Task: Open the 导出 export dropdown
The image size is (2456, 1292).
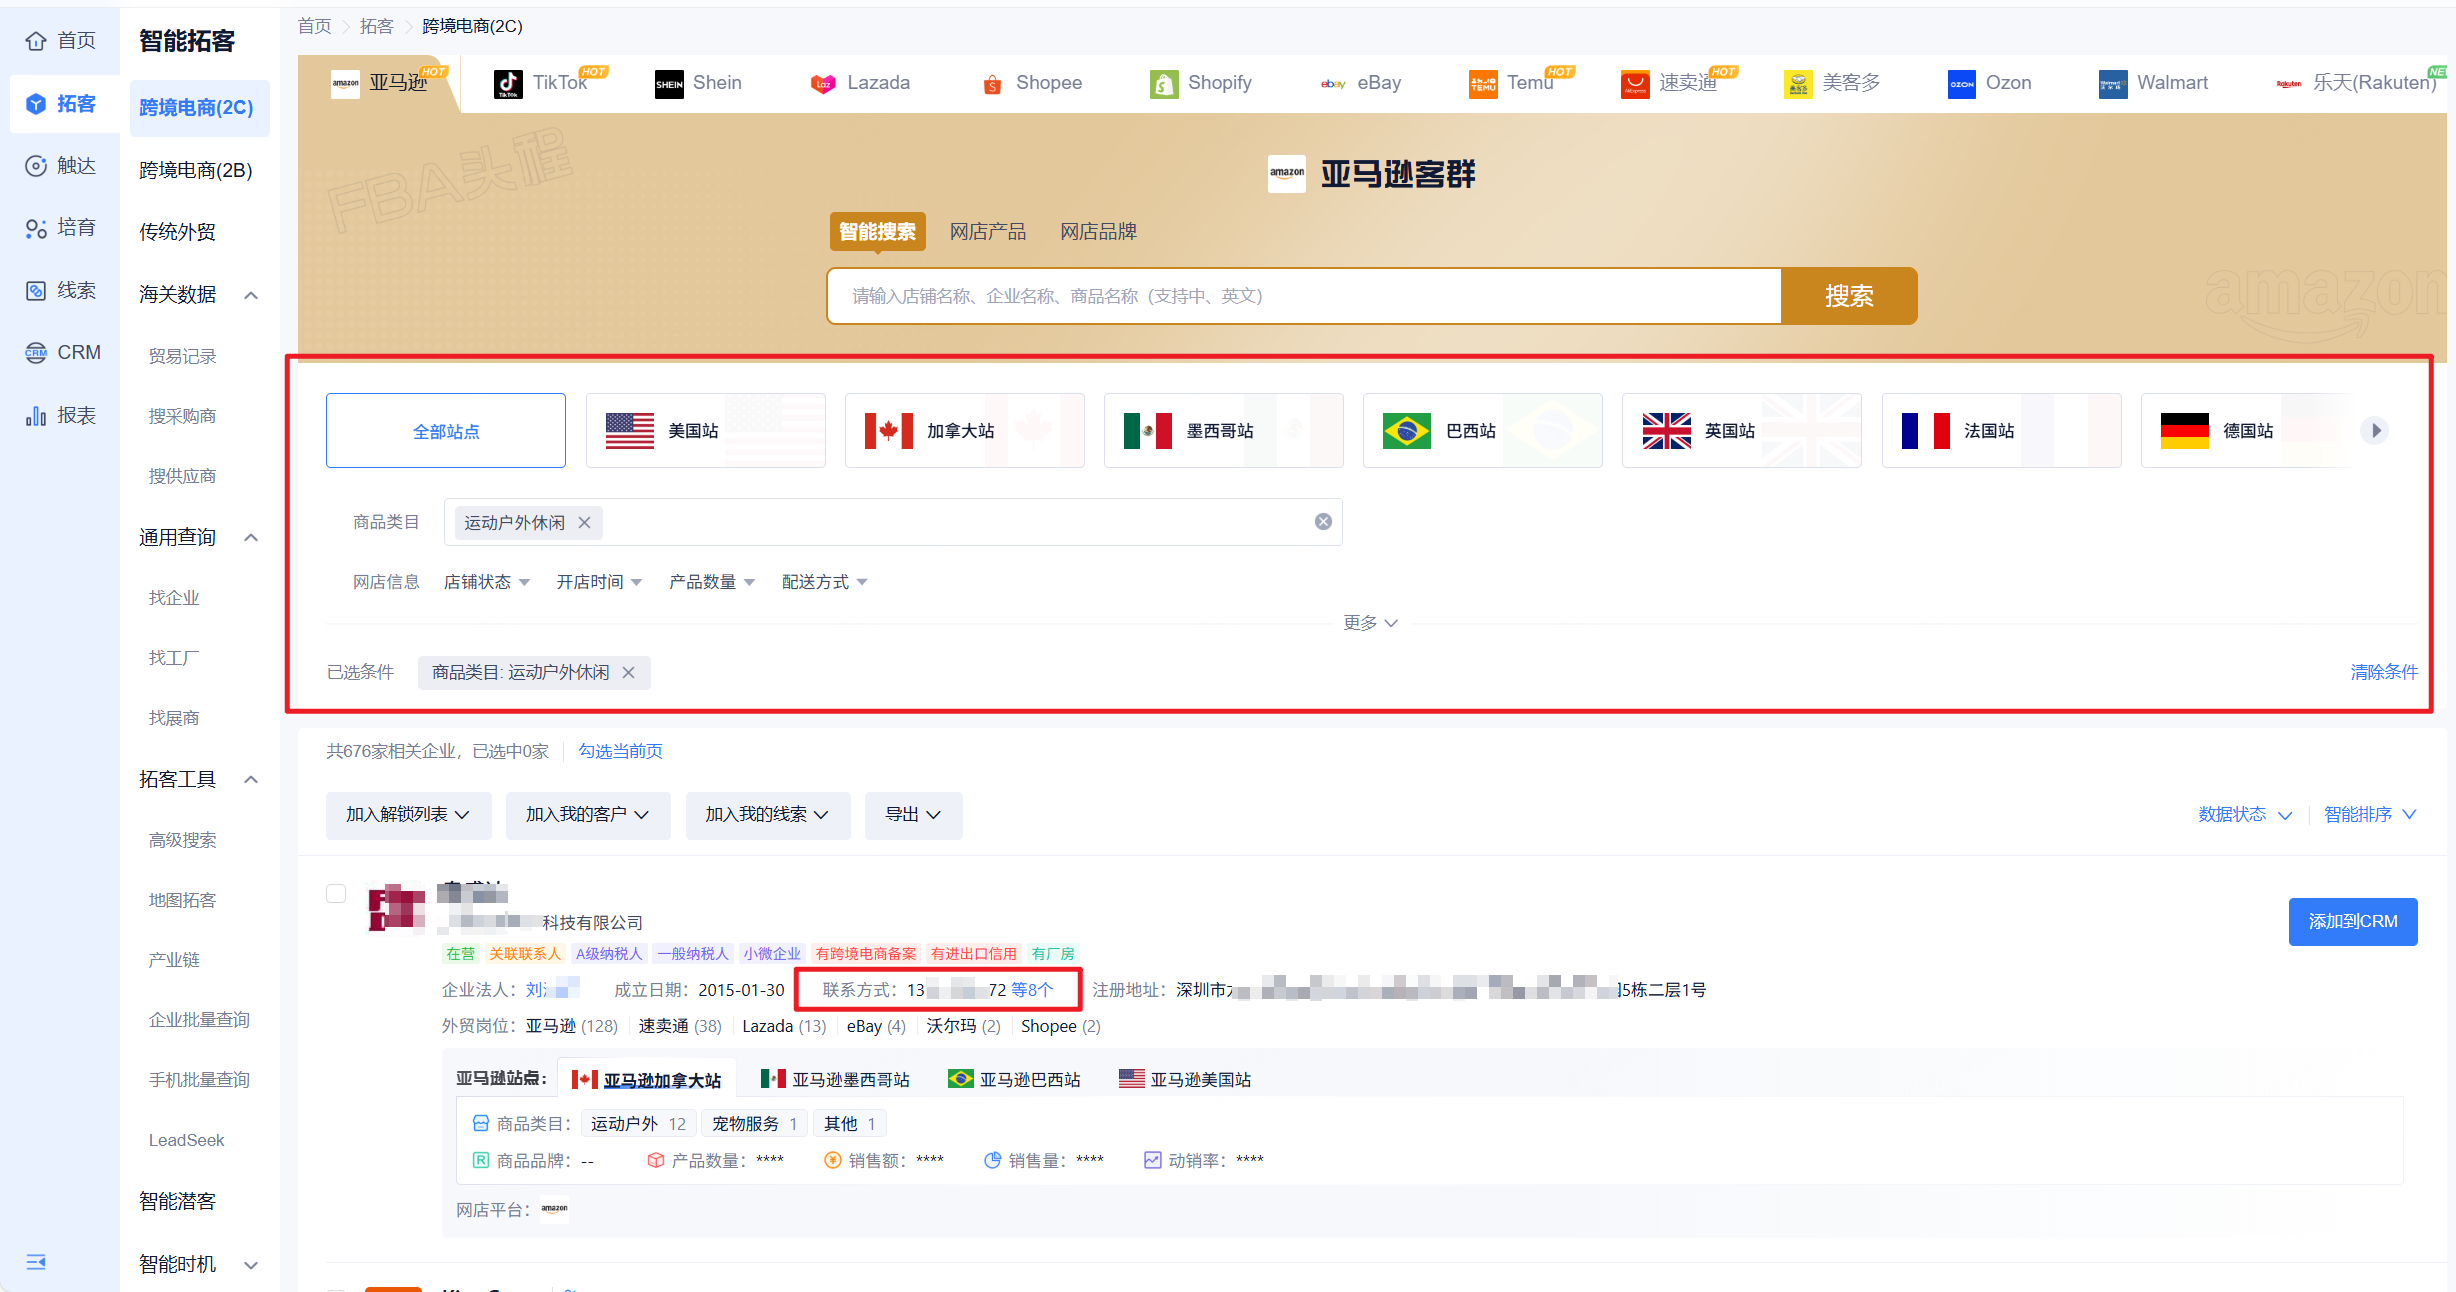Action: click(913, 815)
